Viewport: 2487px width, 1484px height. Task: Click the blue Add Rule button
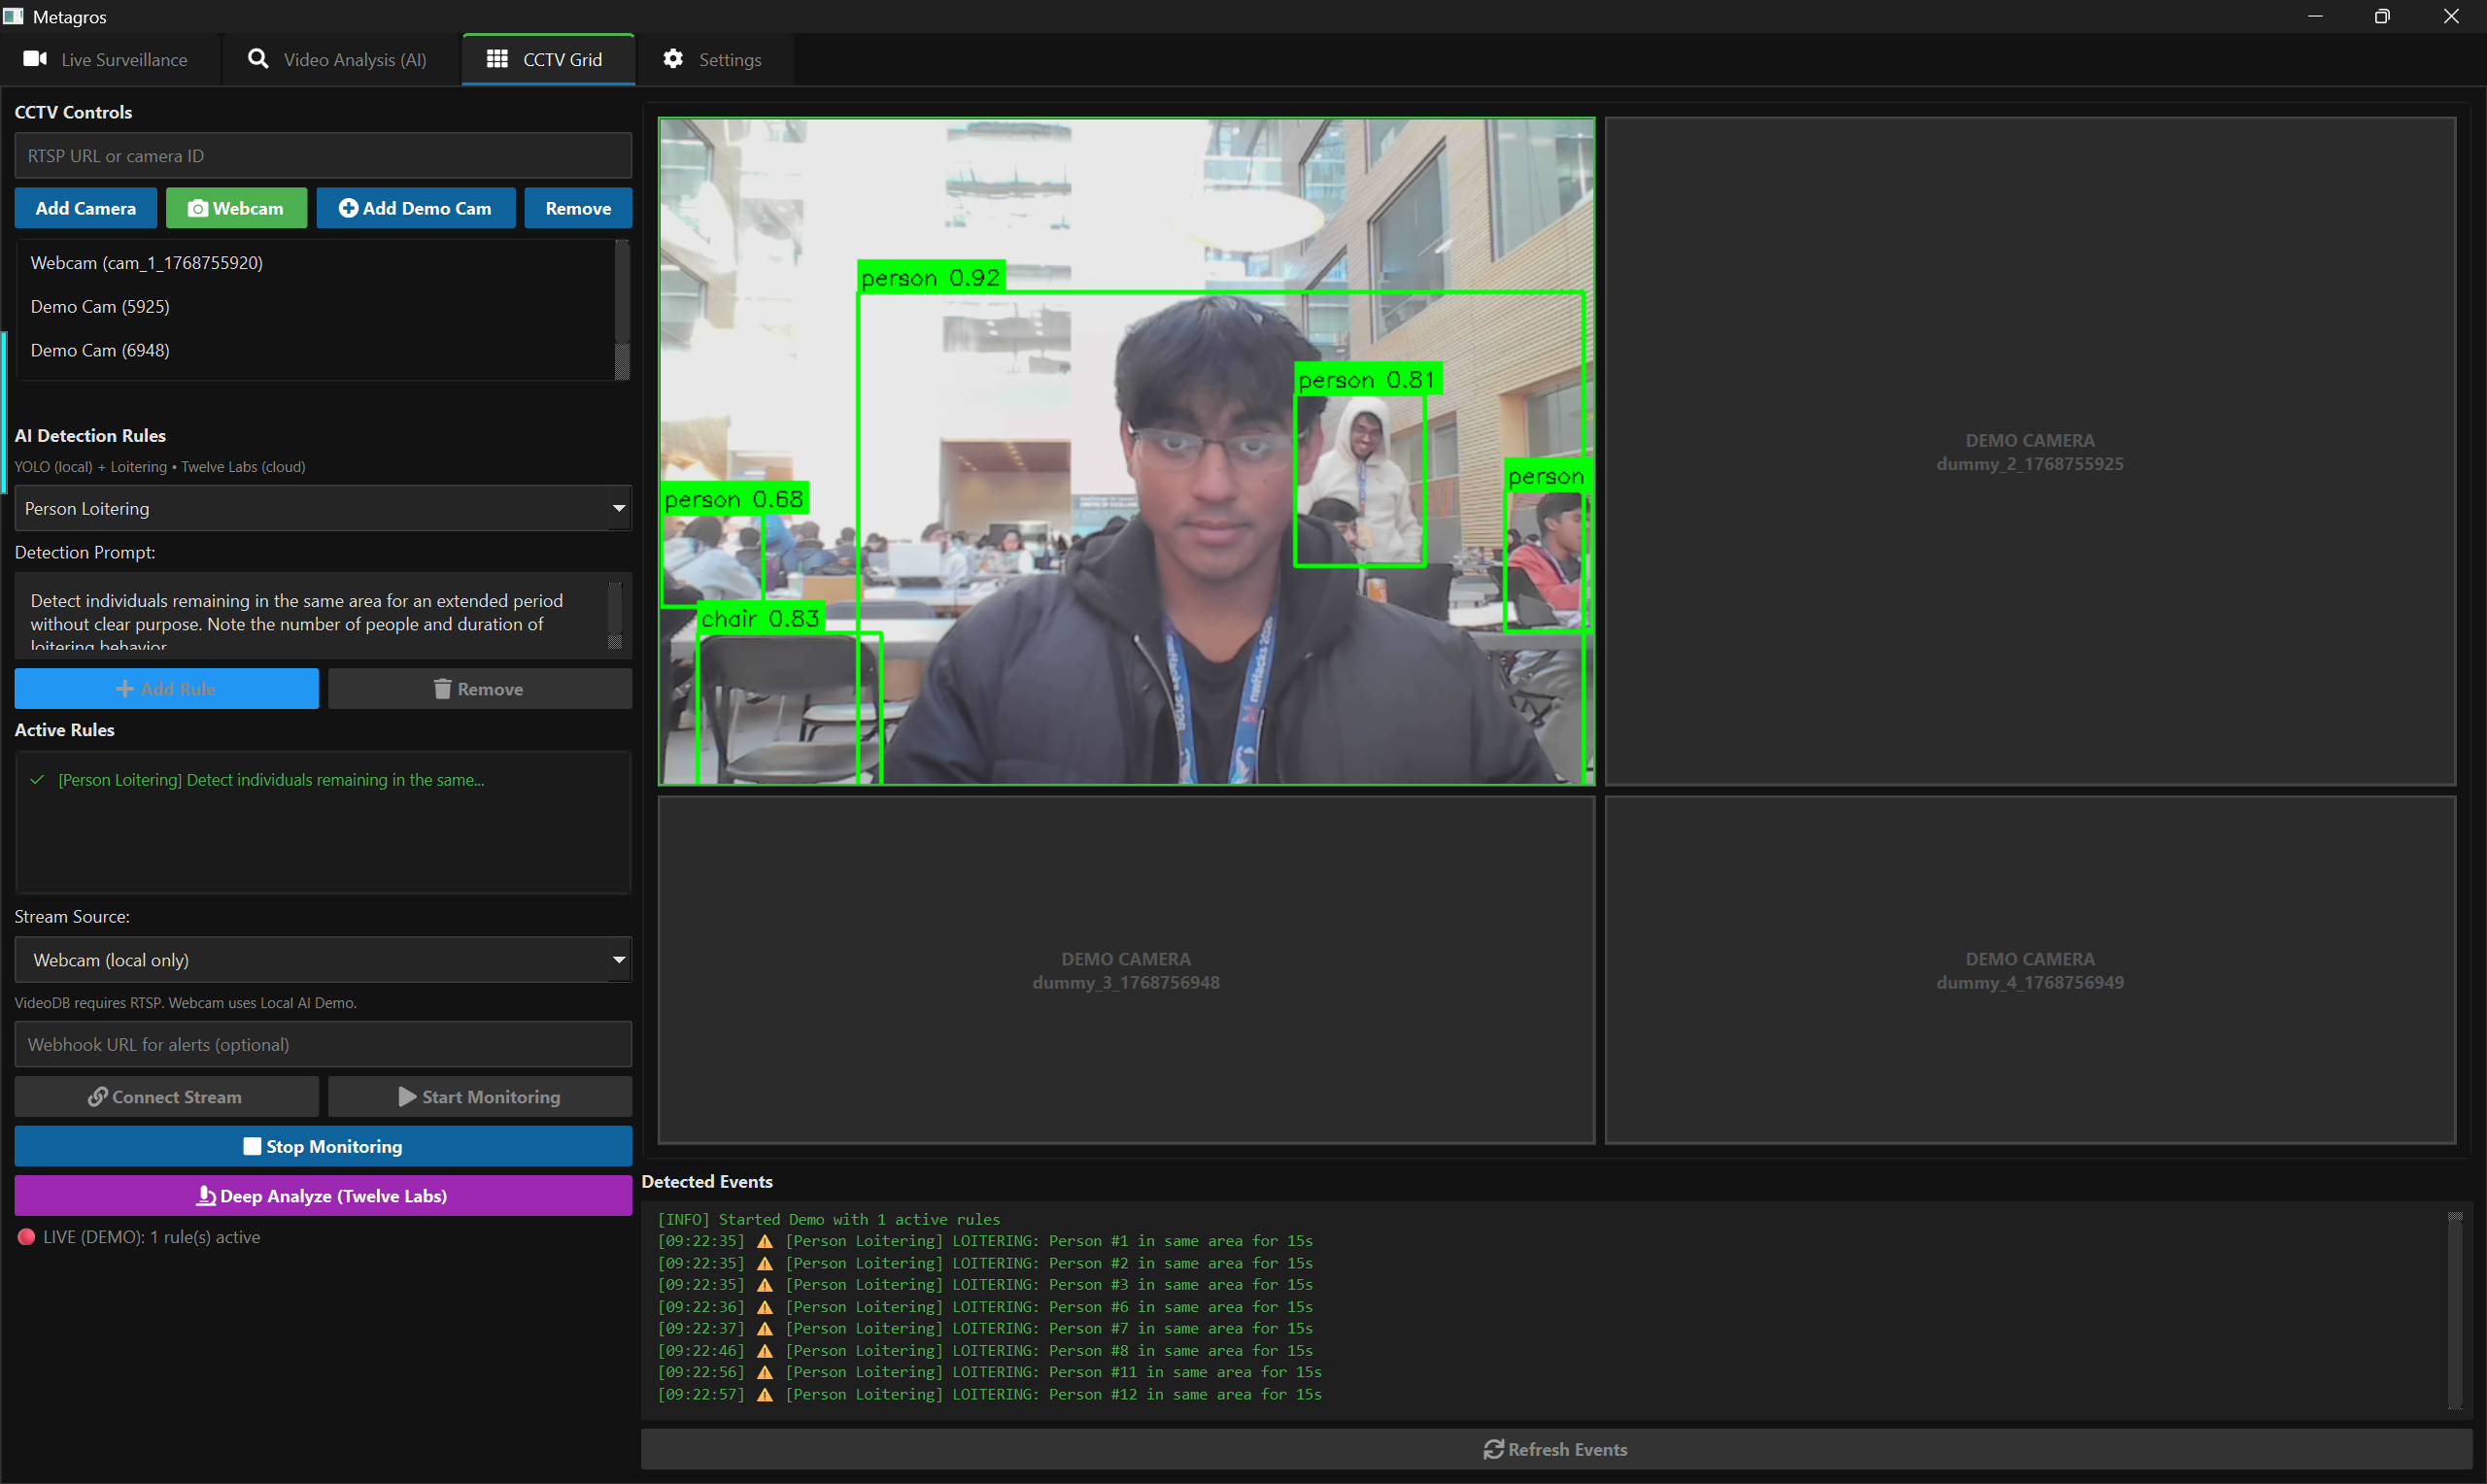pos(166,689)
